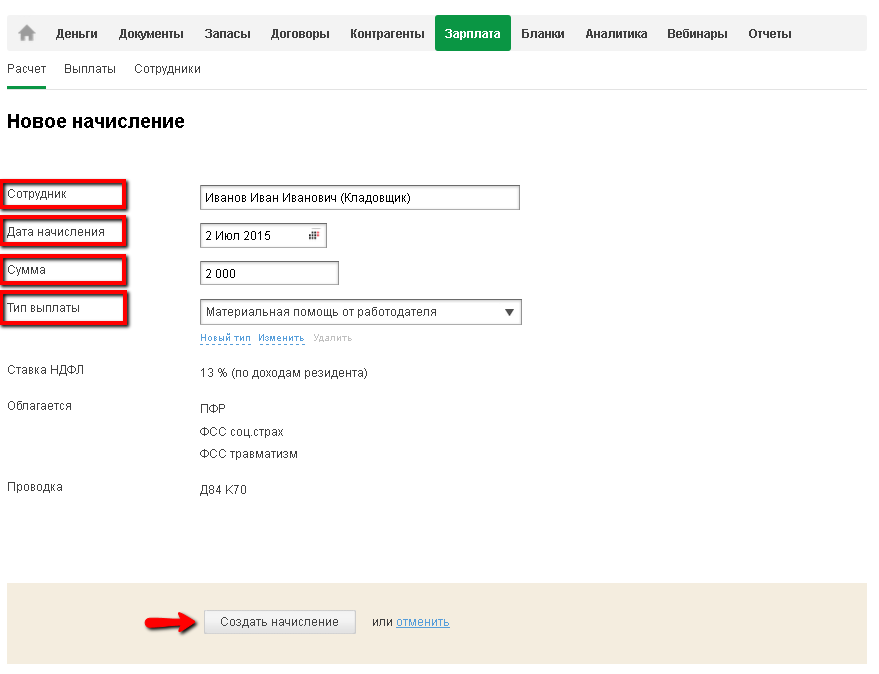This screenshot has width=879, height=674.
Task: Switch to the Расчет tab
Action: click(26, 69)
